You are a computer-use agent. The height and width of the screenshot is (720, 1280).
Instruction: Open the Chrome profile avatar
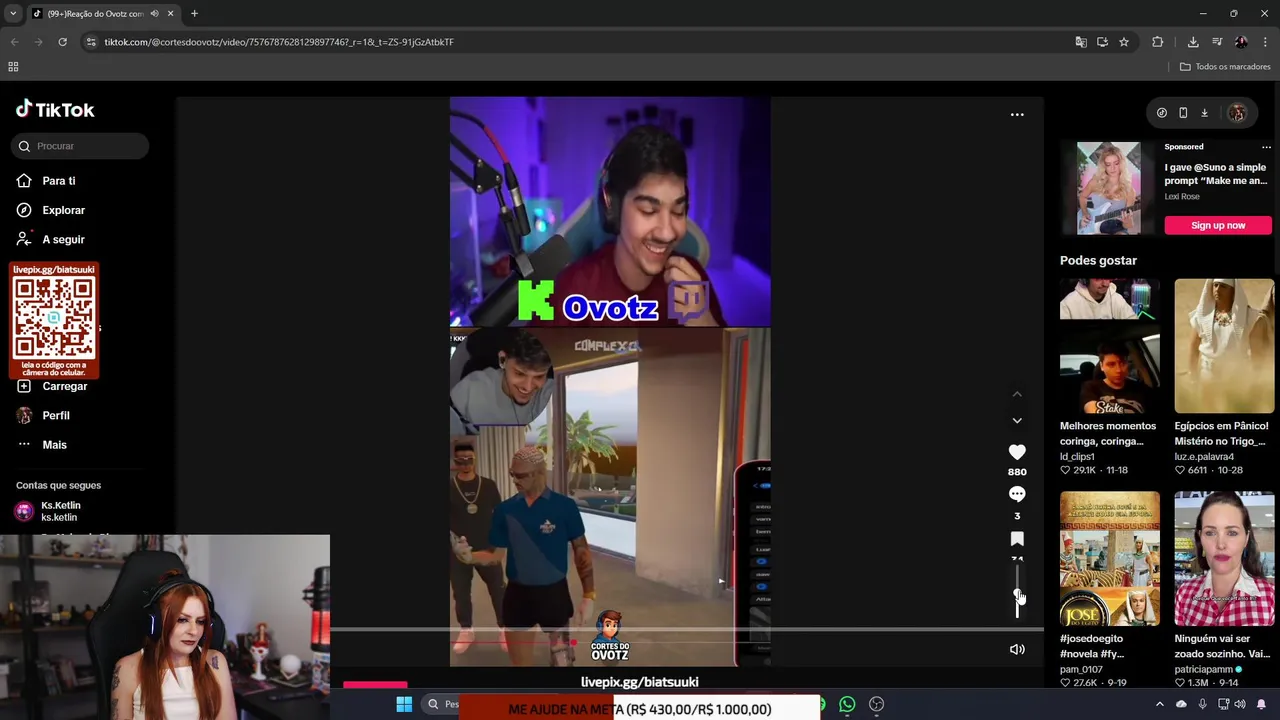(1241, 42)
